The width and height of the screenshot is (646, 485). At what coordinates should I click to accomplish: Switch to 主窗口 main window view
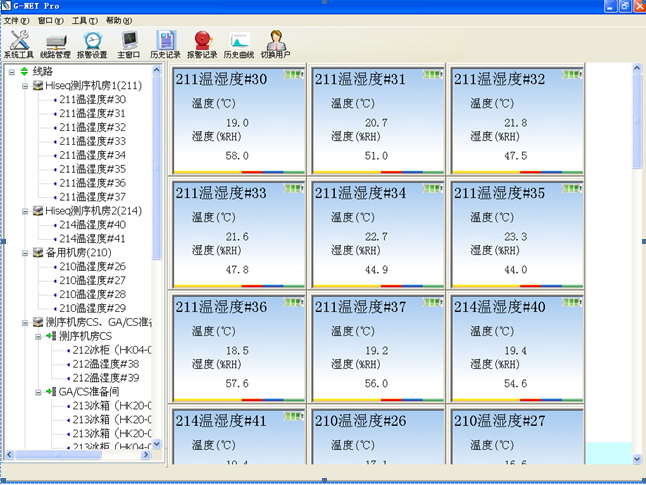(129, 45)
